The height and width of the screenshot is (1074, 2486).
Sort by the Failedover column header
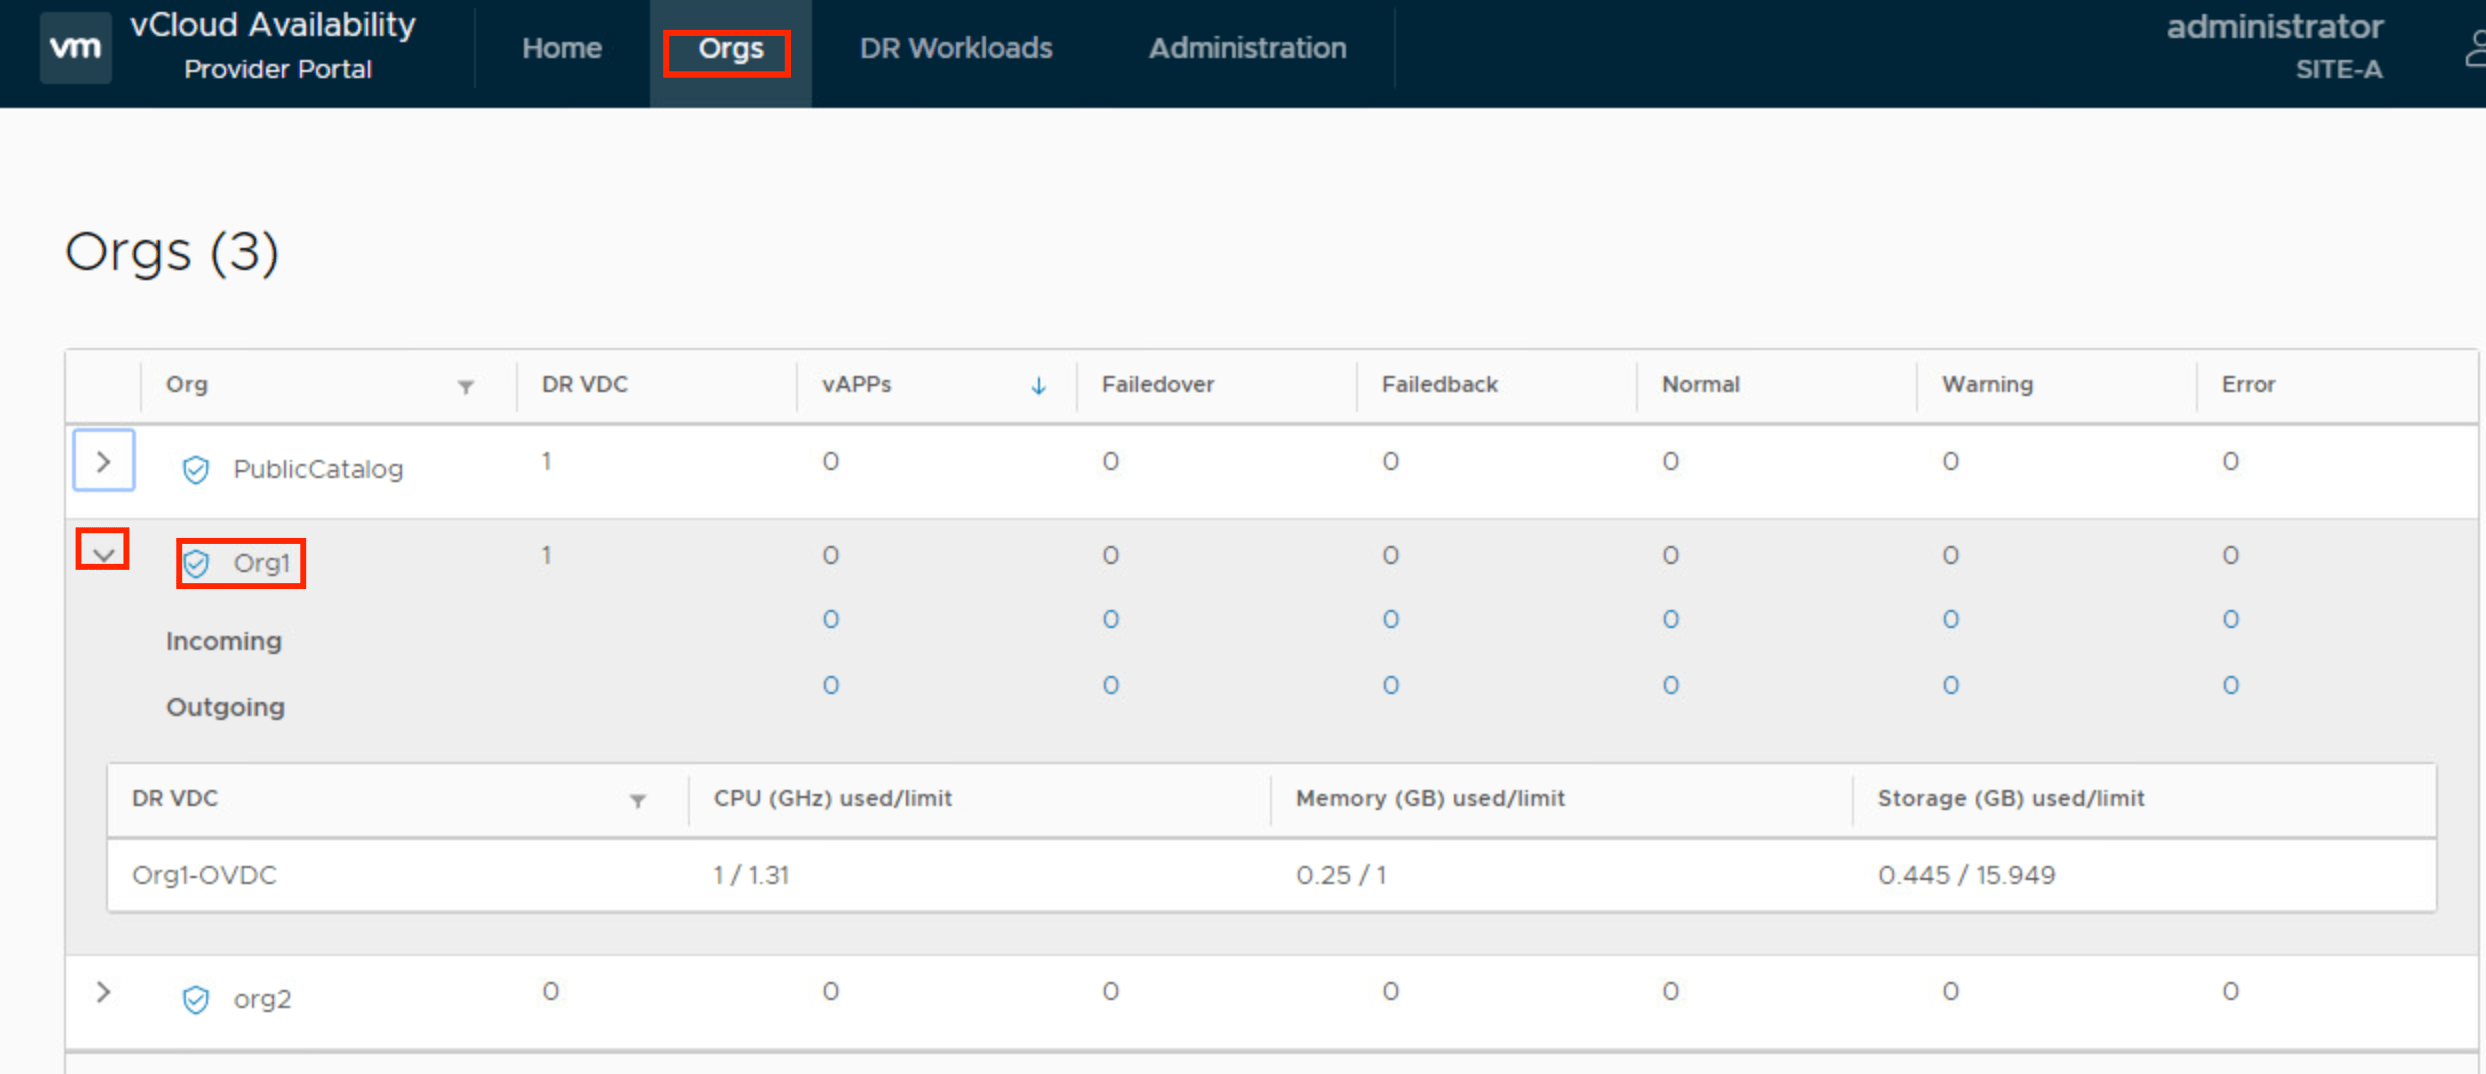[x=1157, y=385]
